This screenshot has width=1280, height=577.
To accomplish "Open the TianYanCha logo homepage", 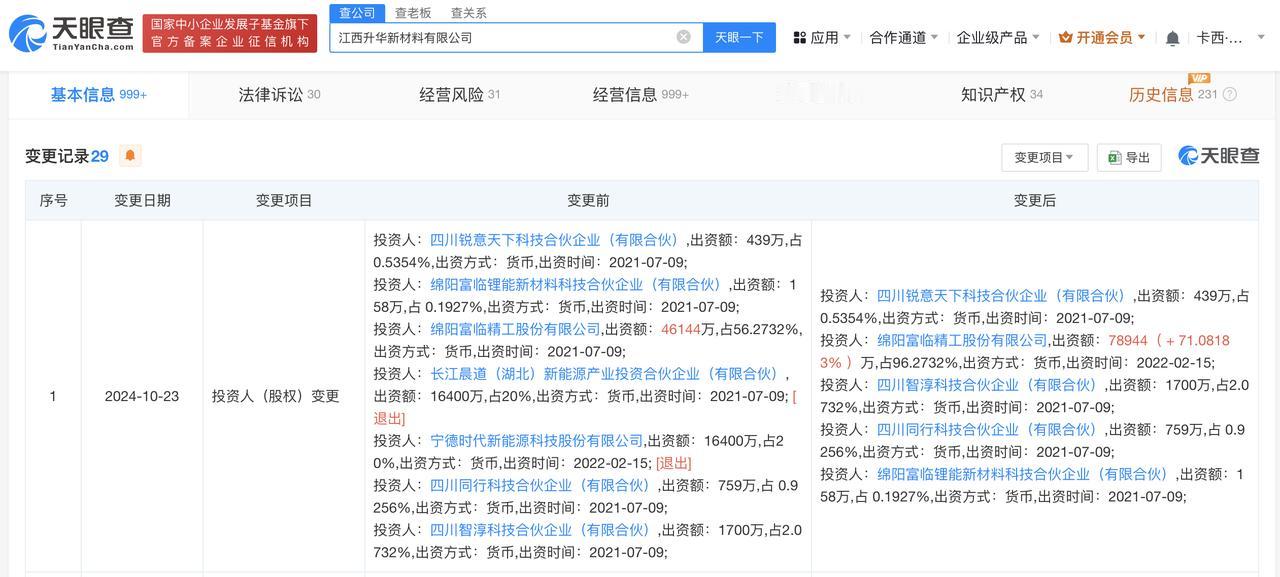I will click(x=70, y=35).
